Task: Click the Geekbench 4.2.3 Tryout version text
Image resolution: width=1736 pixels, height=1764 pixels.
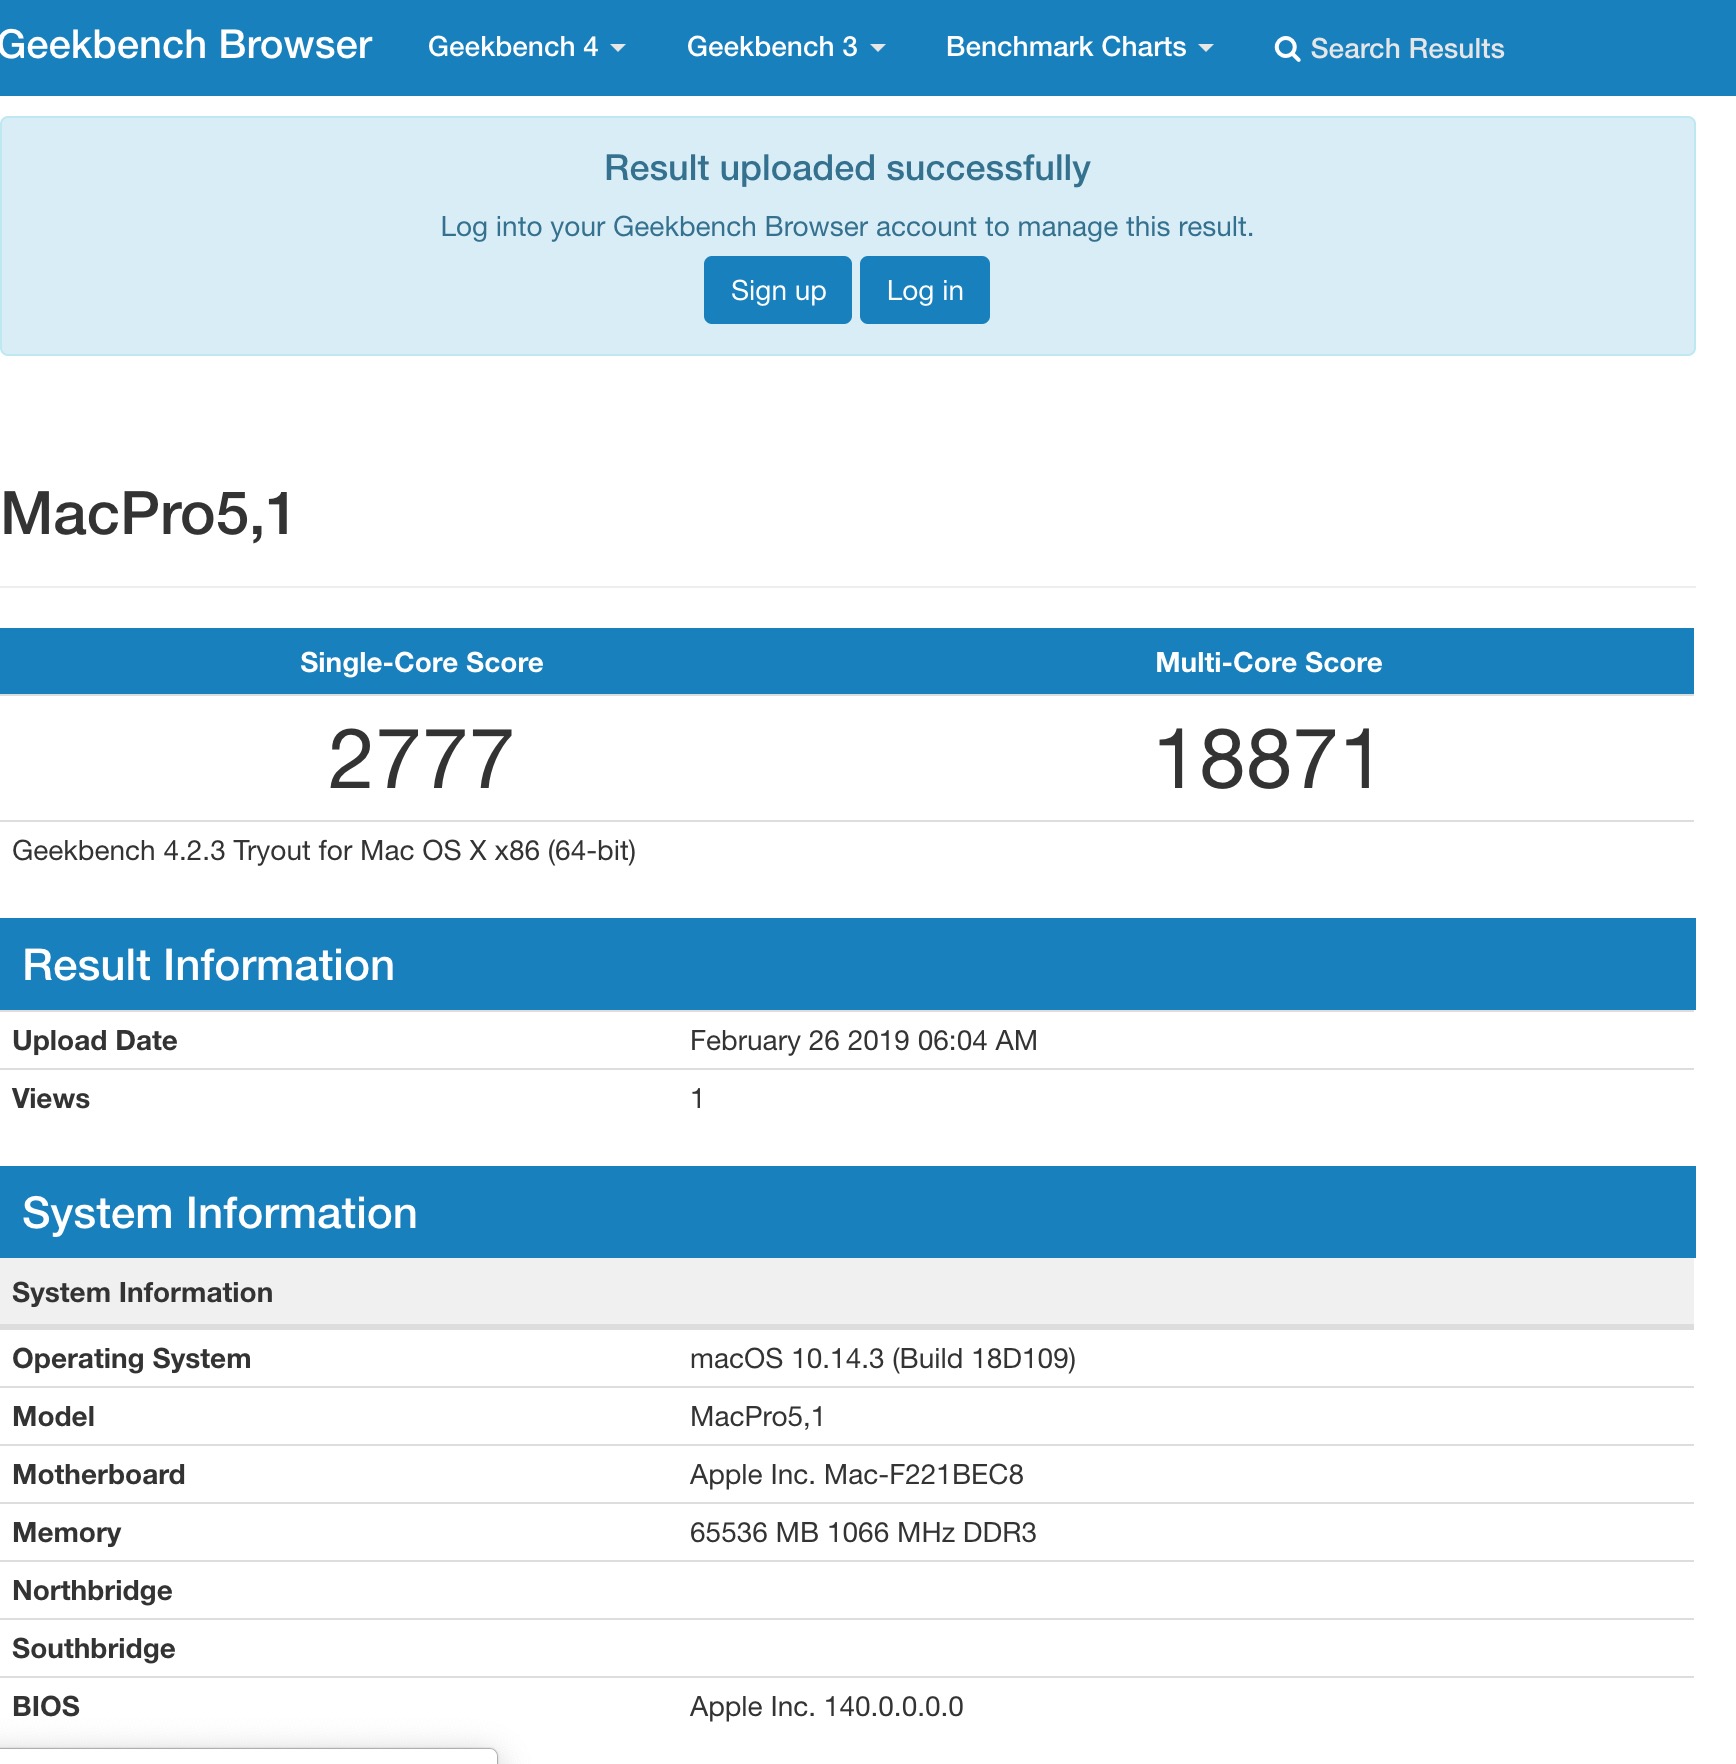Action: tap(324, 851)
